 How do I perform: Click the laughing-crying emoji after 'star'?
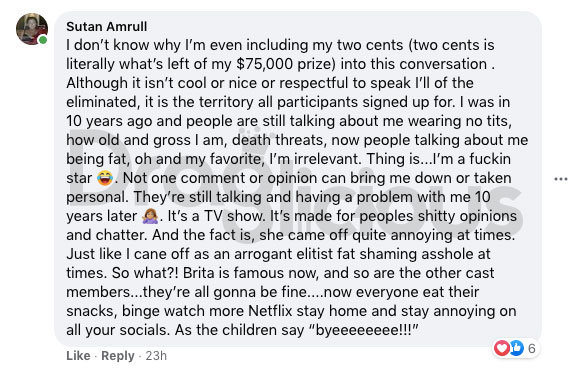click(105, 178)
